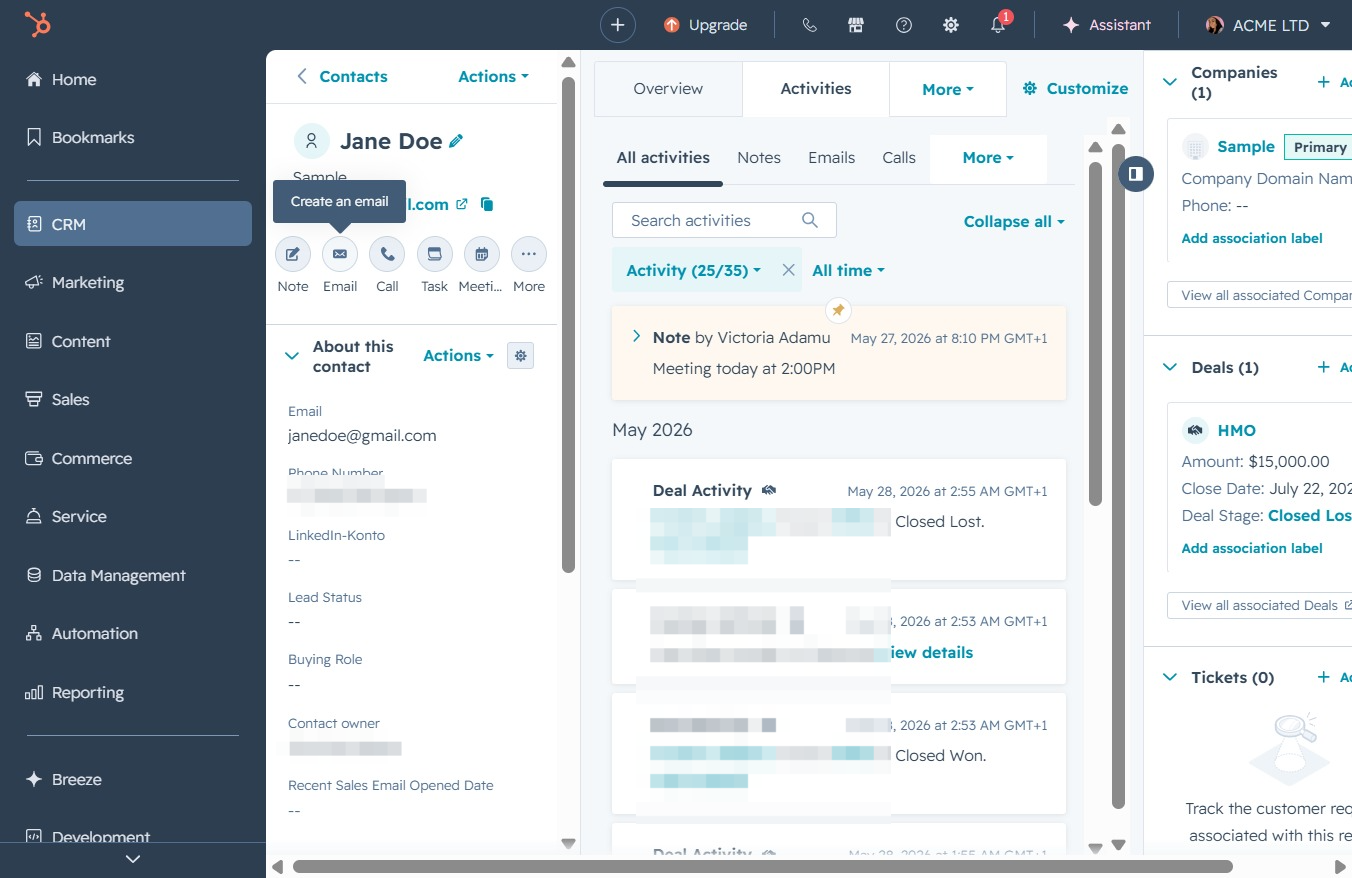Image resolution: width=1352 pixels, height=878 pixels.
Task: Expand sidebar with bottom chevron
Action: click(132, 859)
